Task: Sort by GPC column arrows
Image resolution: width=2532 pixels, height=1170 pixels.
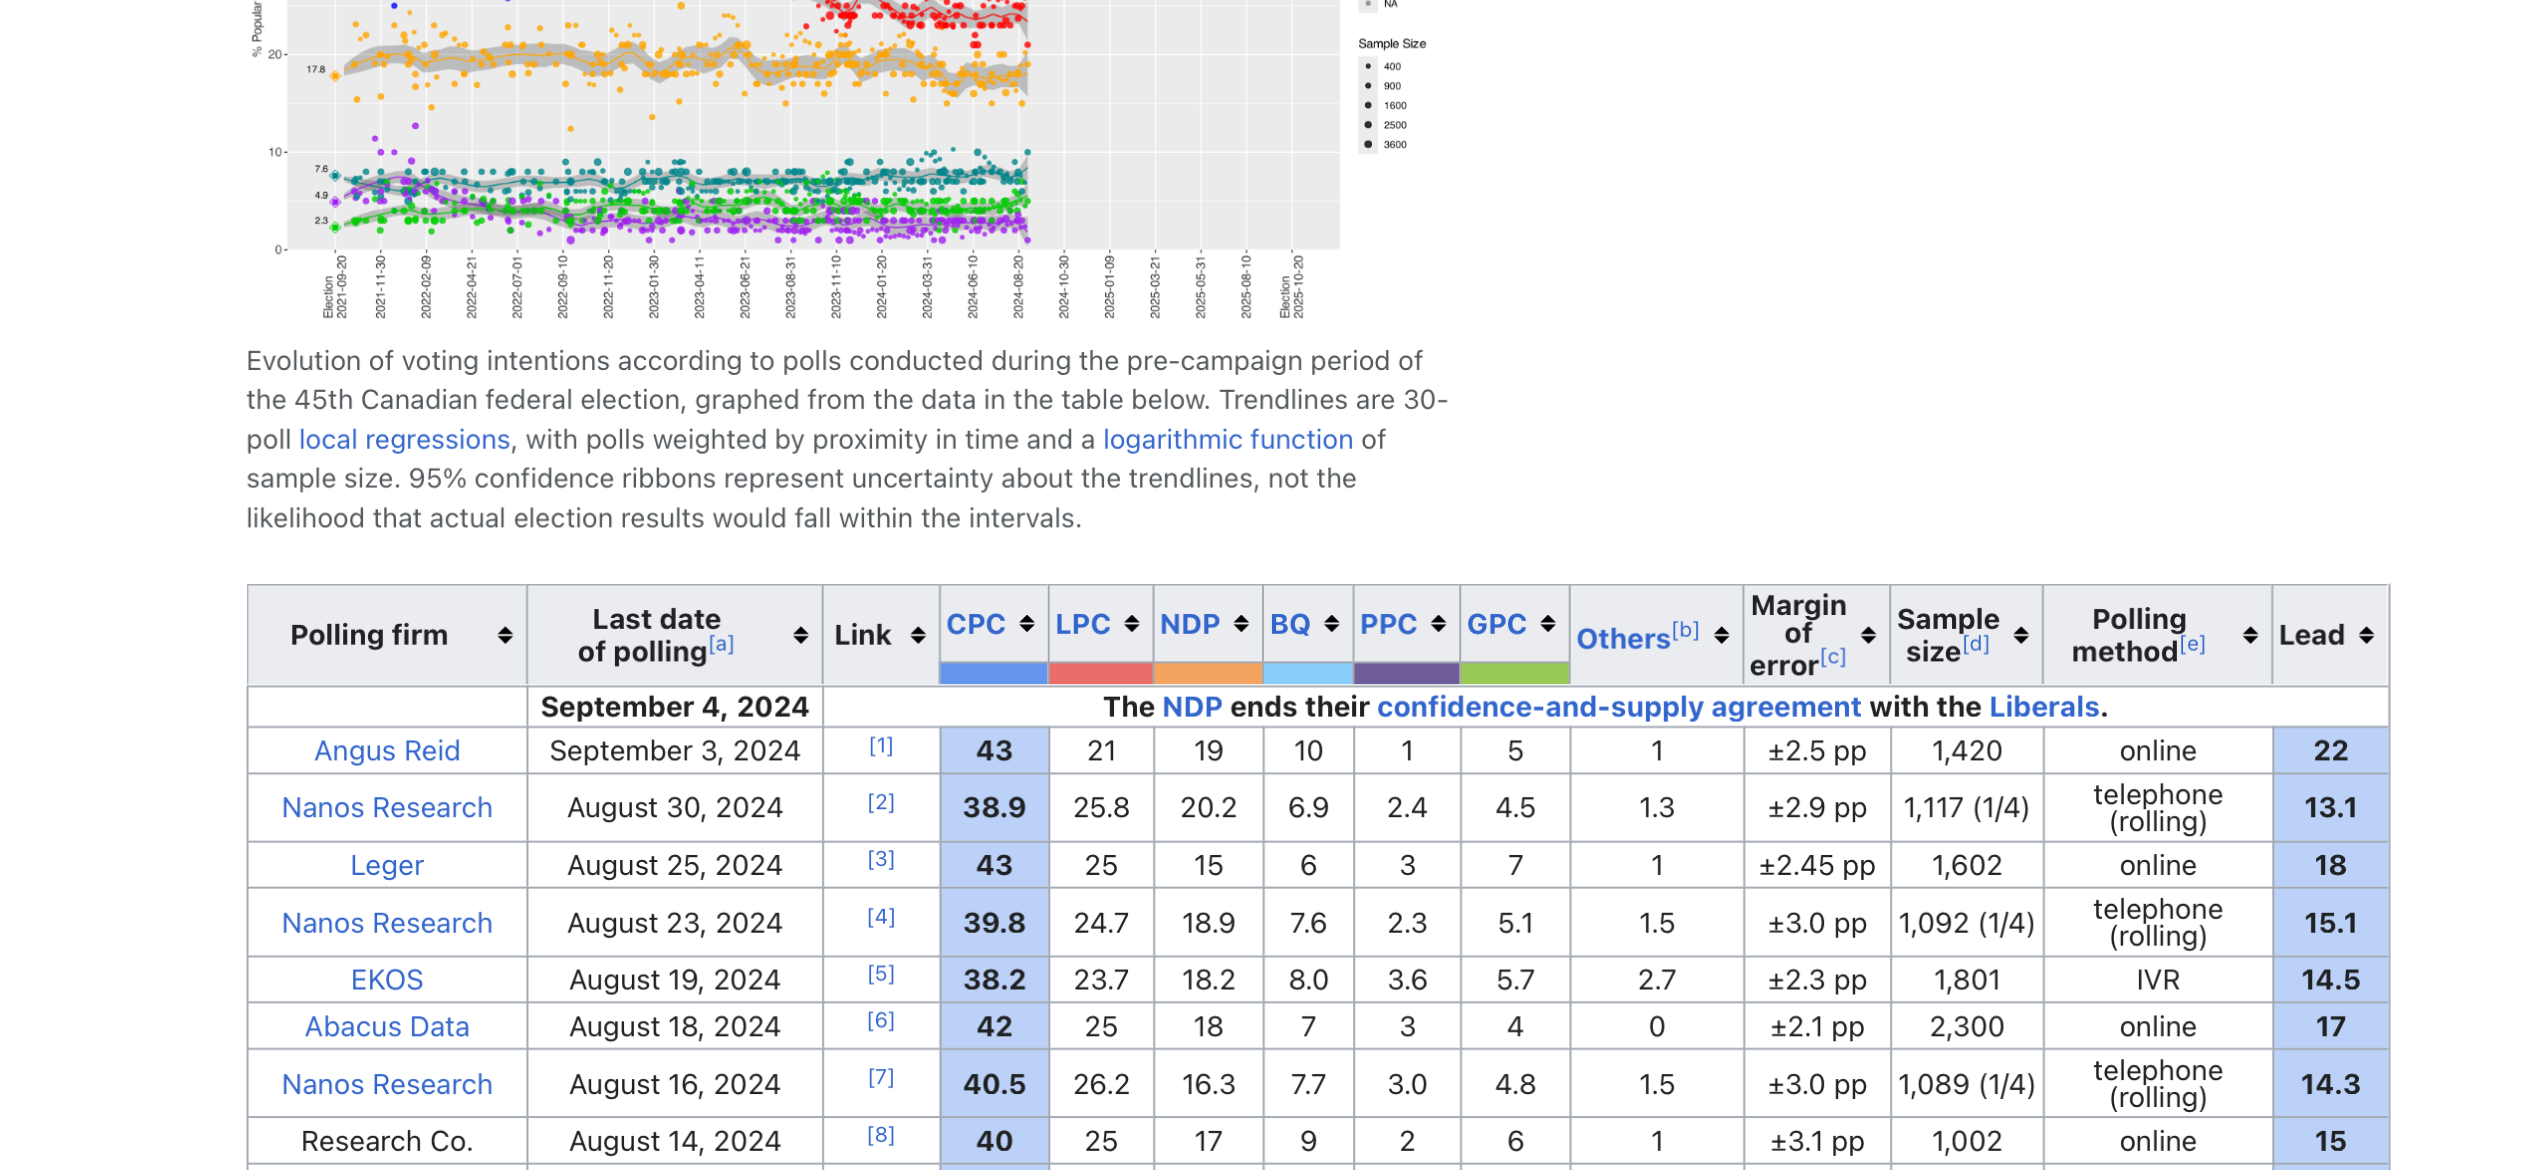Action: (1547, 624)
